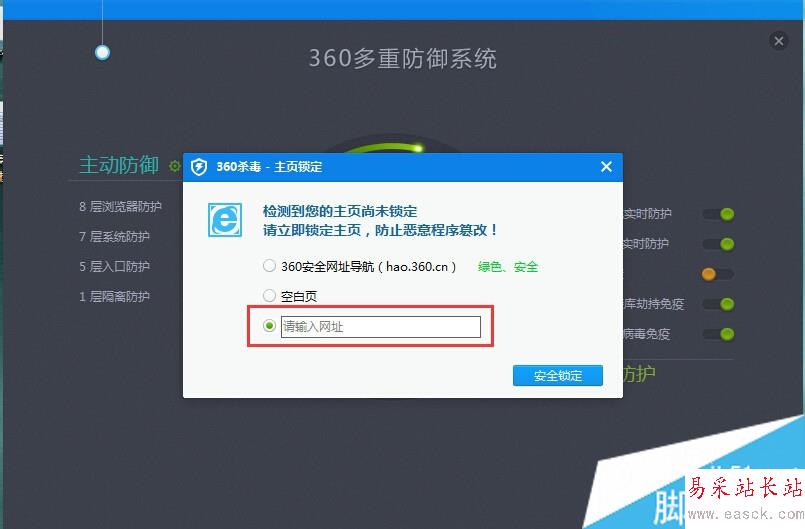Click the white circular node at top left
The height and width of the screenshot is (529, 805).
pyautogui.click(x=103, y=52)
